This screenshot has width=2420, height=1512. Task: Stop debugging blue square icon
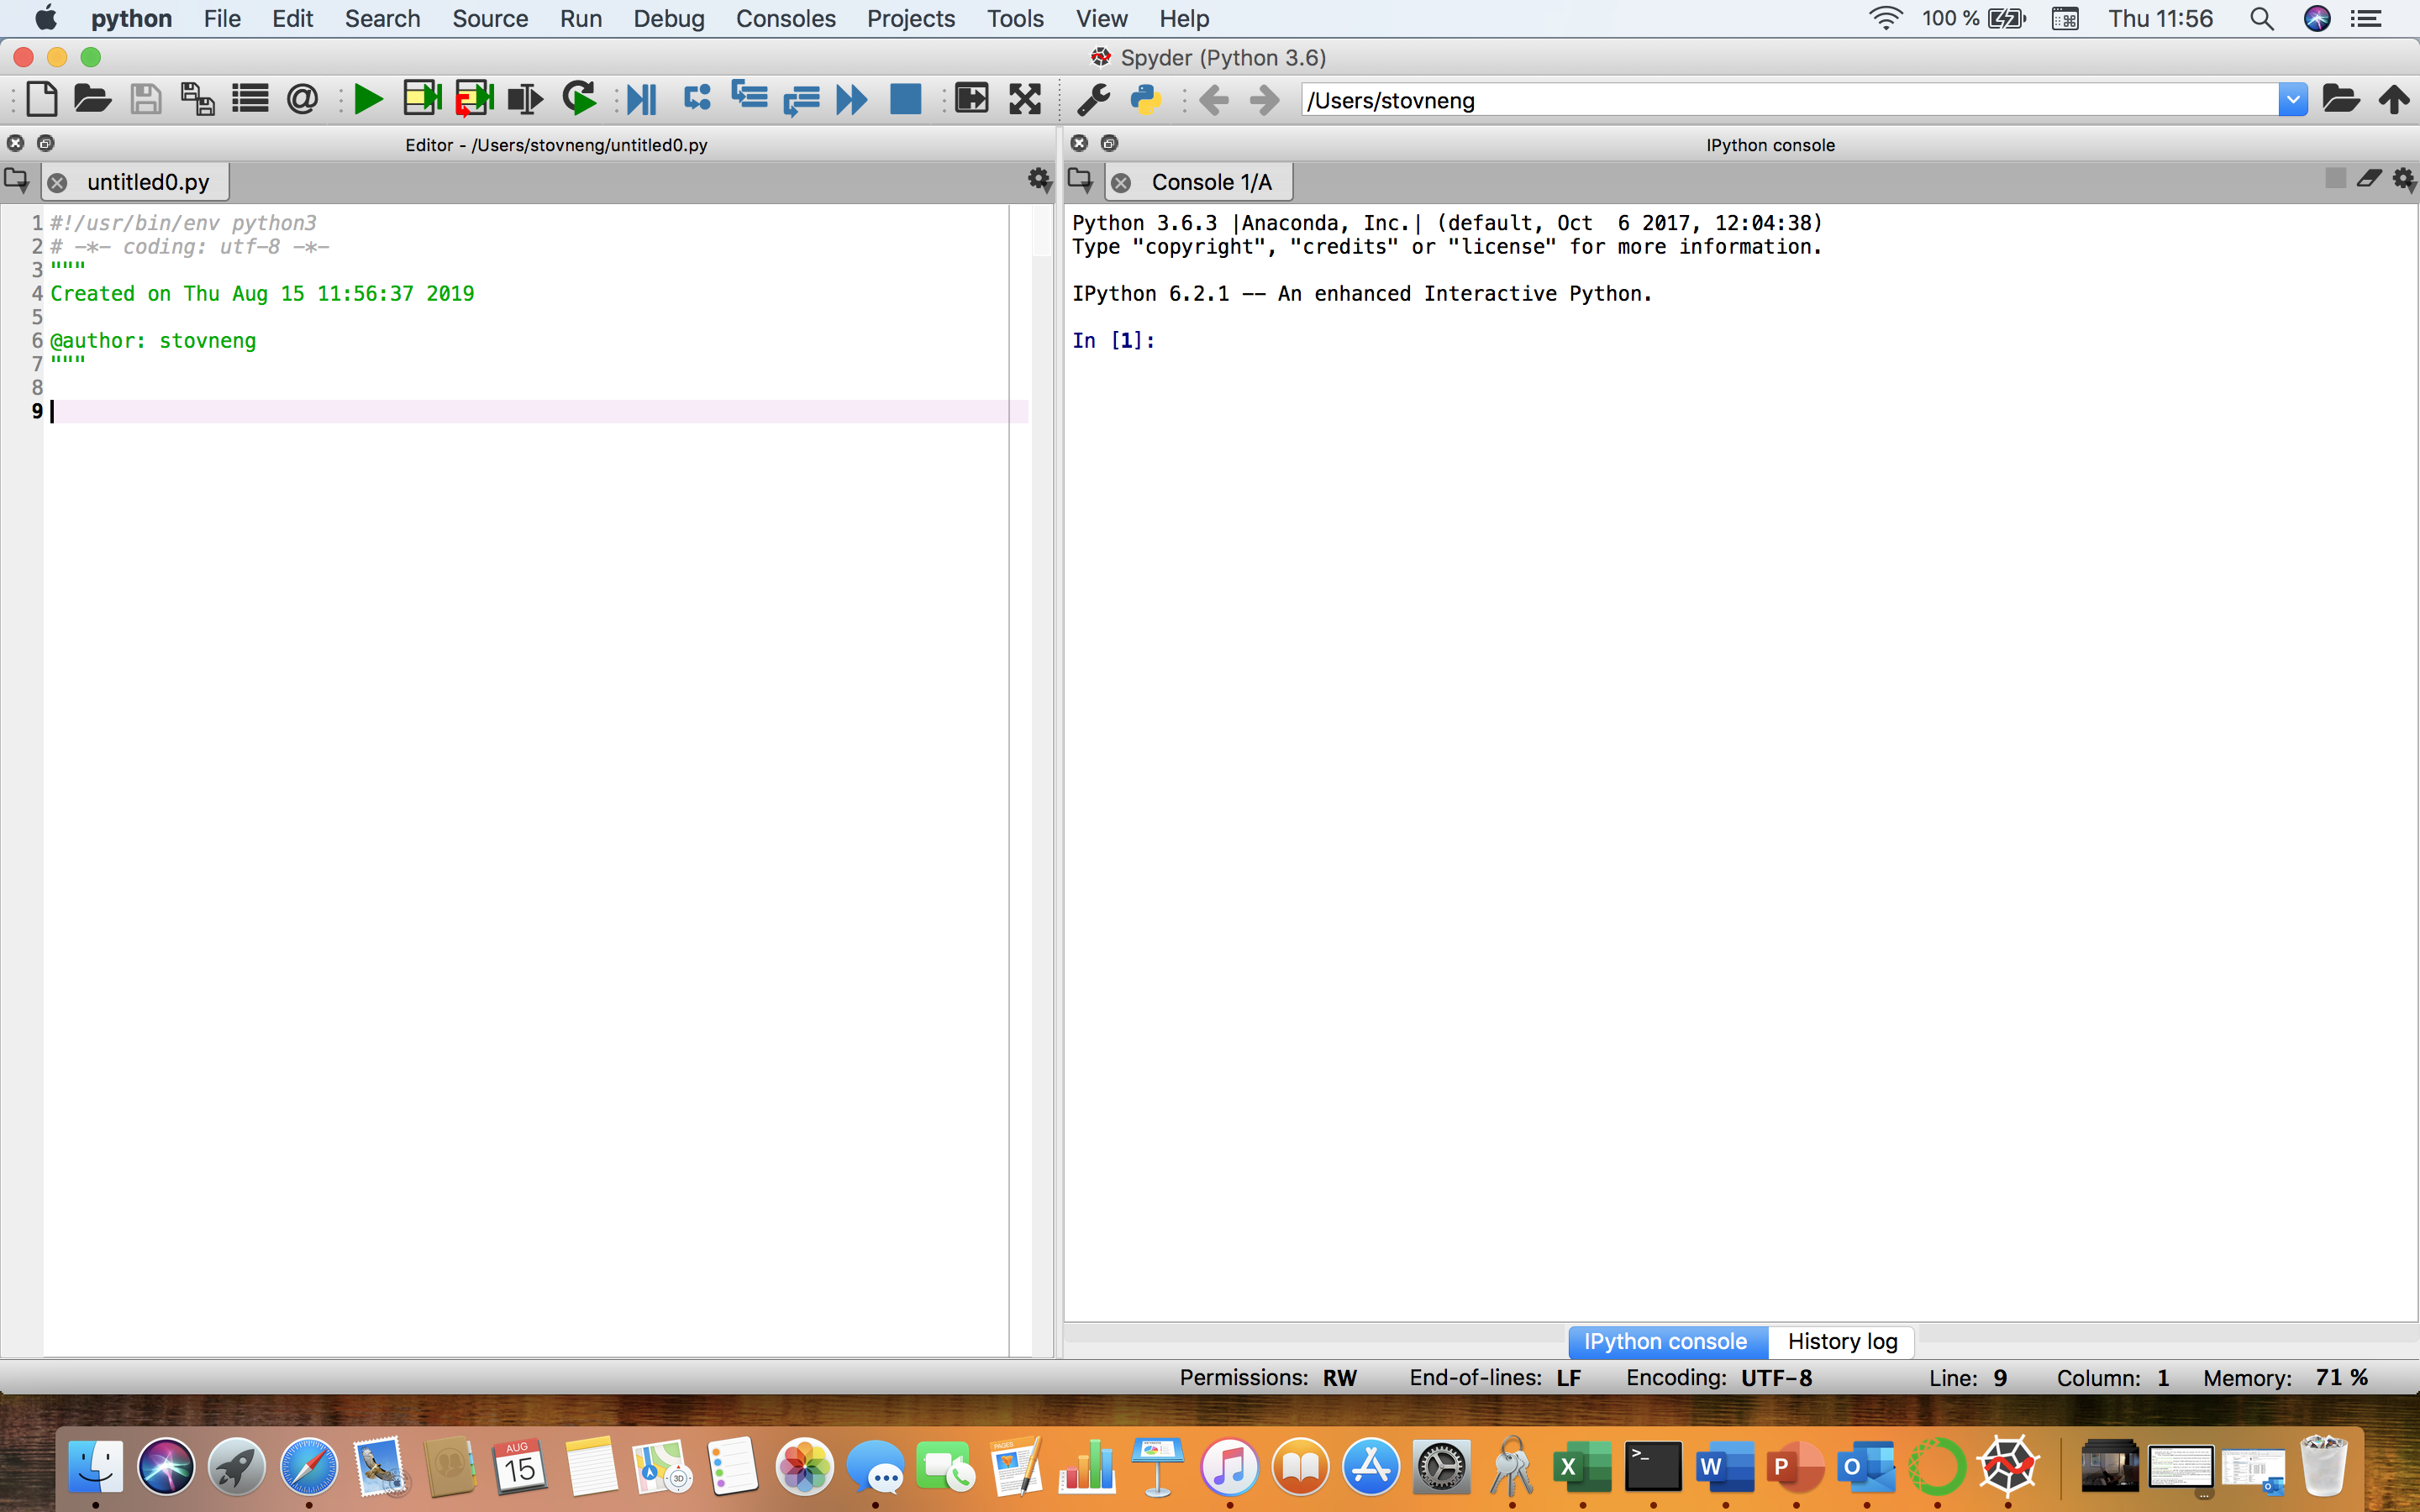905,99
